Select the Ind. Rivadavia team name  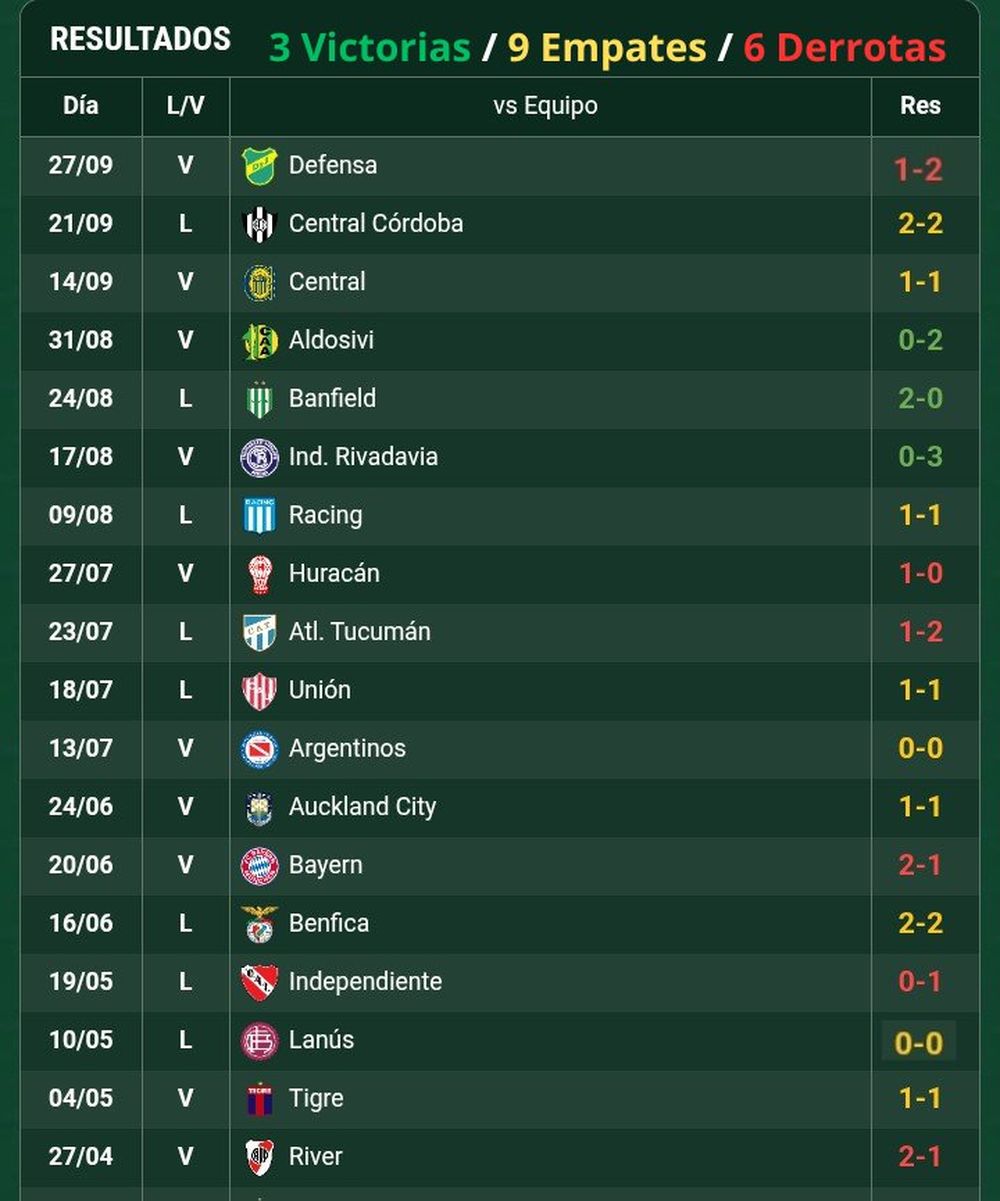[363, 457]
